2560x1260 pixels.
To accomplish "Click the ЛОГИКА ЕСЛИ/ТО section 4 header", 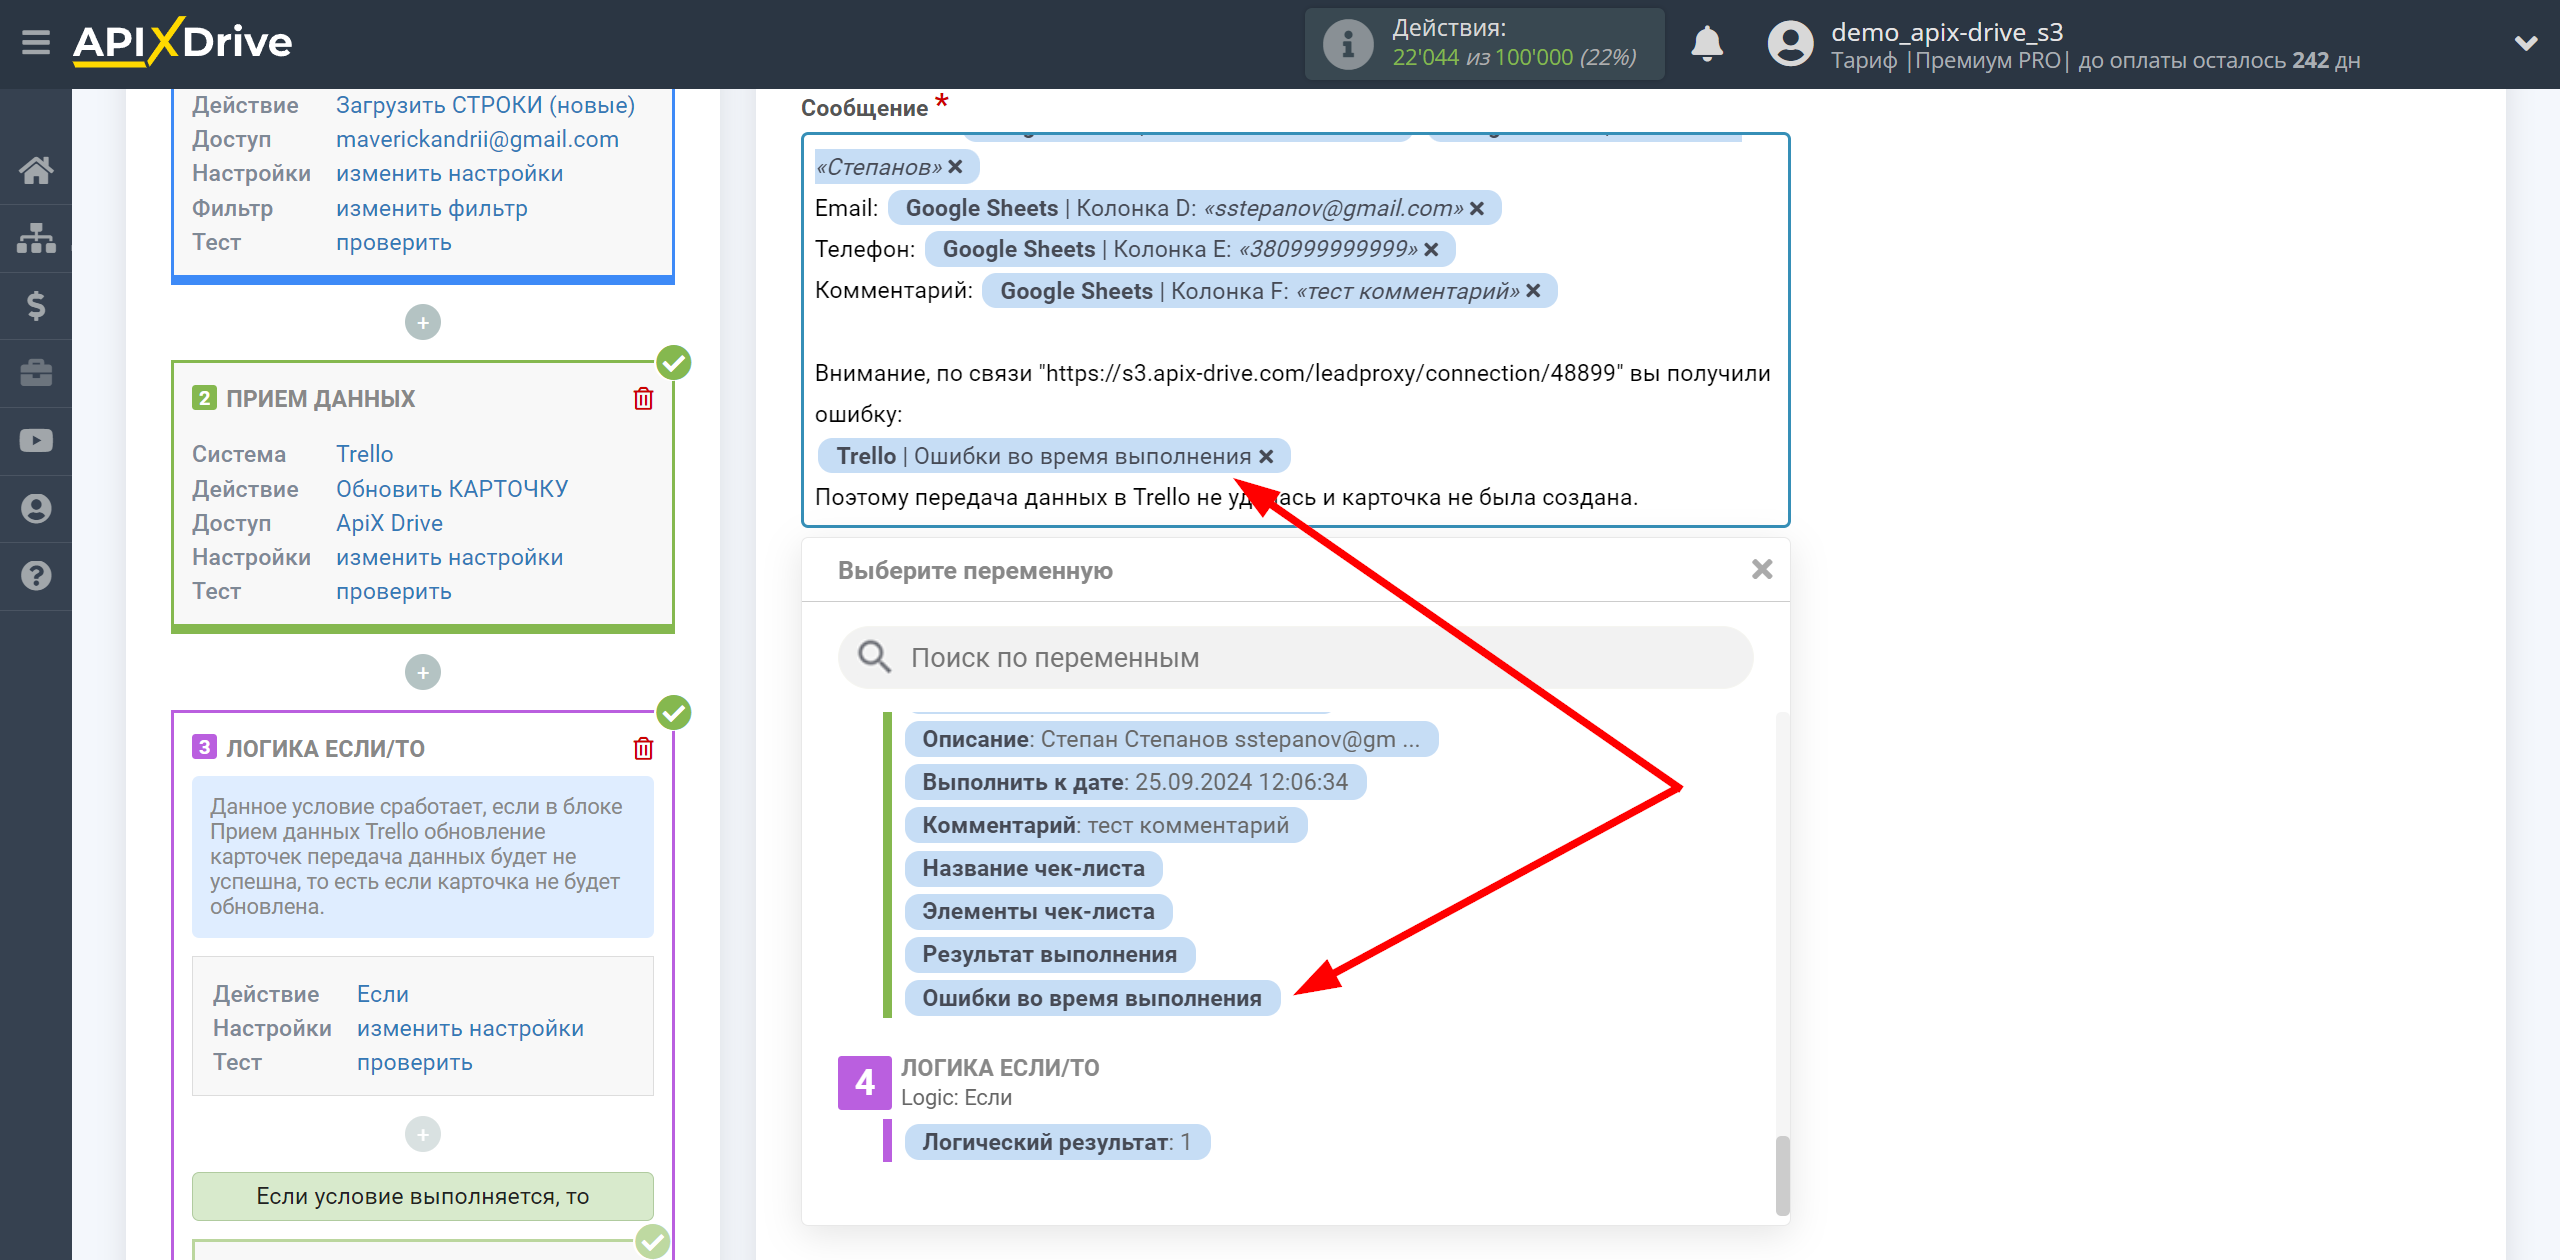I will [x=969, y=1082].
